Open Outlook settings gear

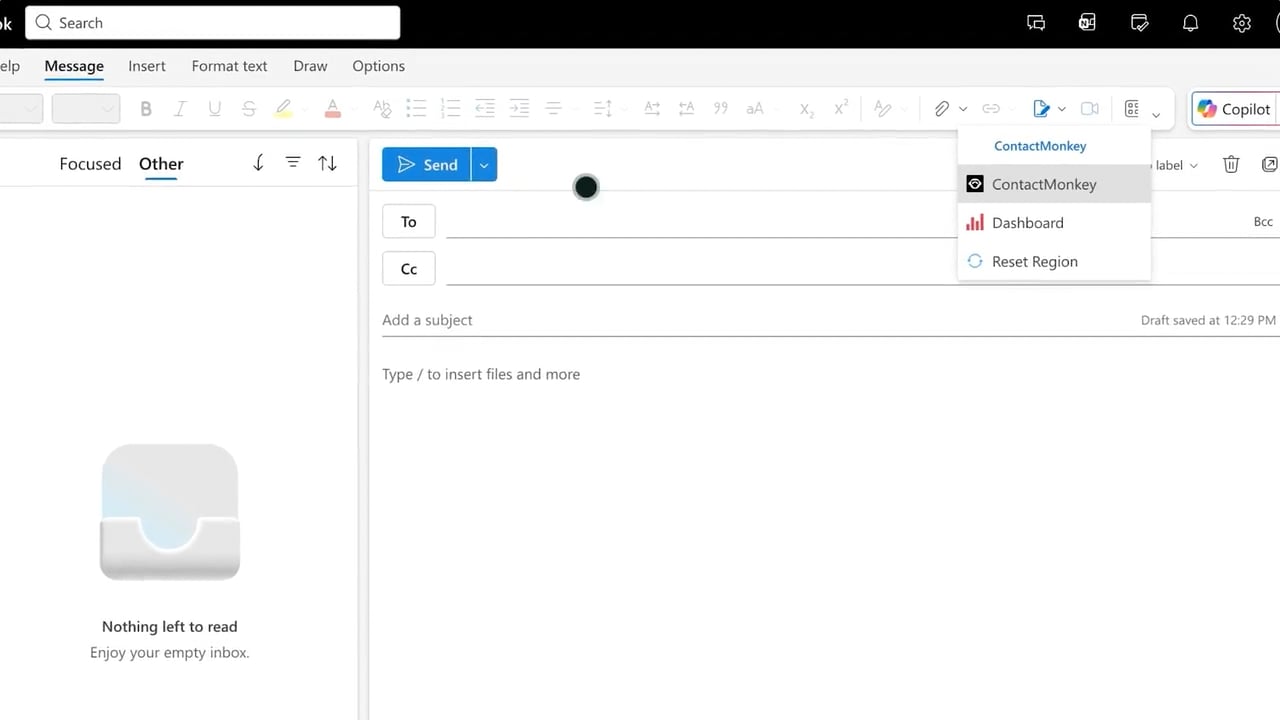coord(1241,23)
